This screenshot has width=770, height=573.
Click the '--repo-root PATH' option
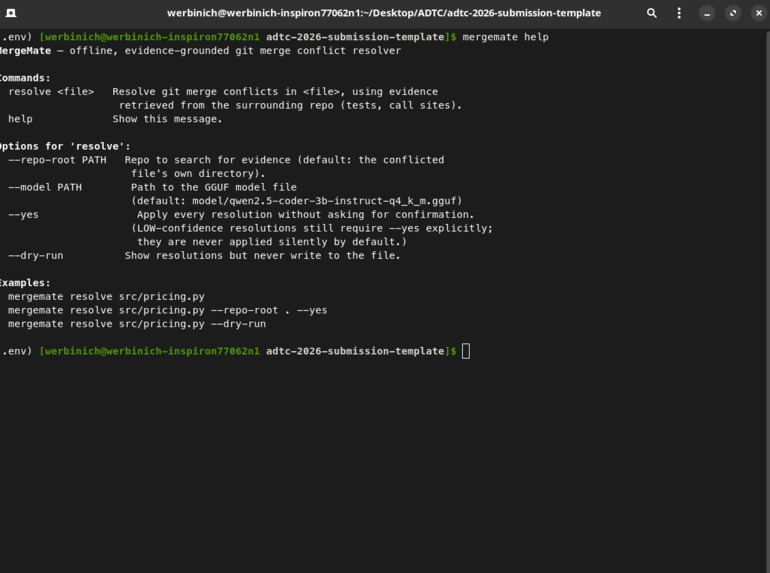click(57, 160)
